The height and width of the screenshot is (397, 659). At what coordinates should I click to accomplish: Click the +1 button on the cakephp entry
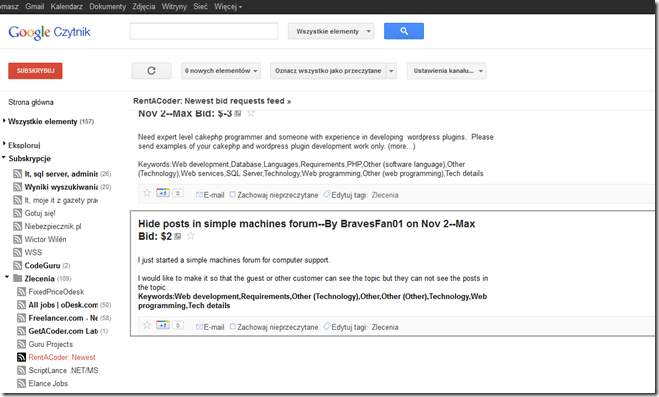[x=163, y=193]
